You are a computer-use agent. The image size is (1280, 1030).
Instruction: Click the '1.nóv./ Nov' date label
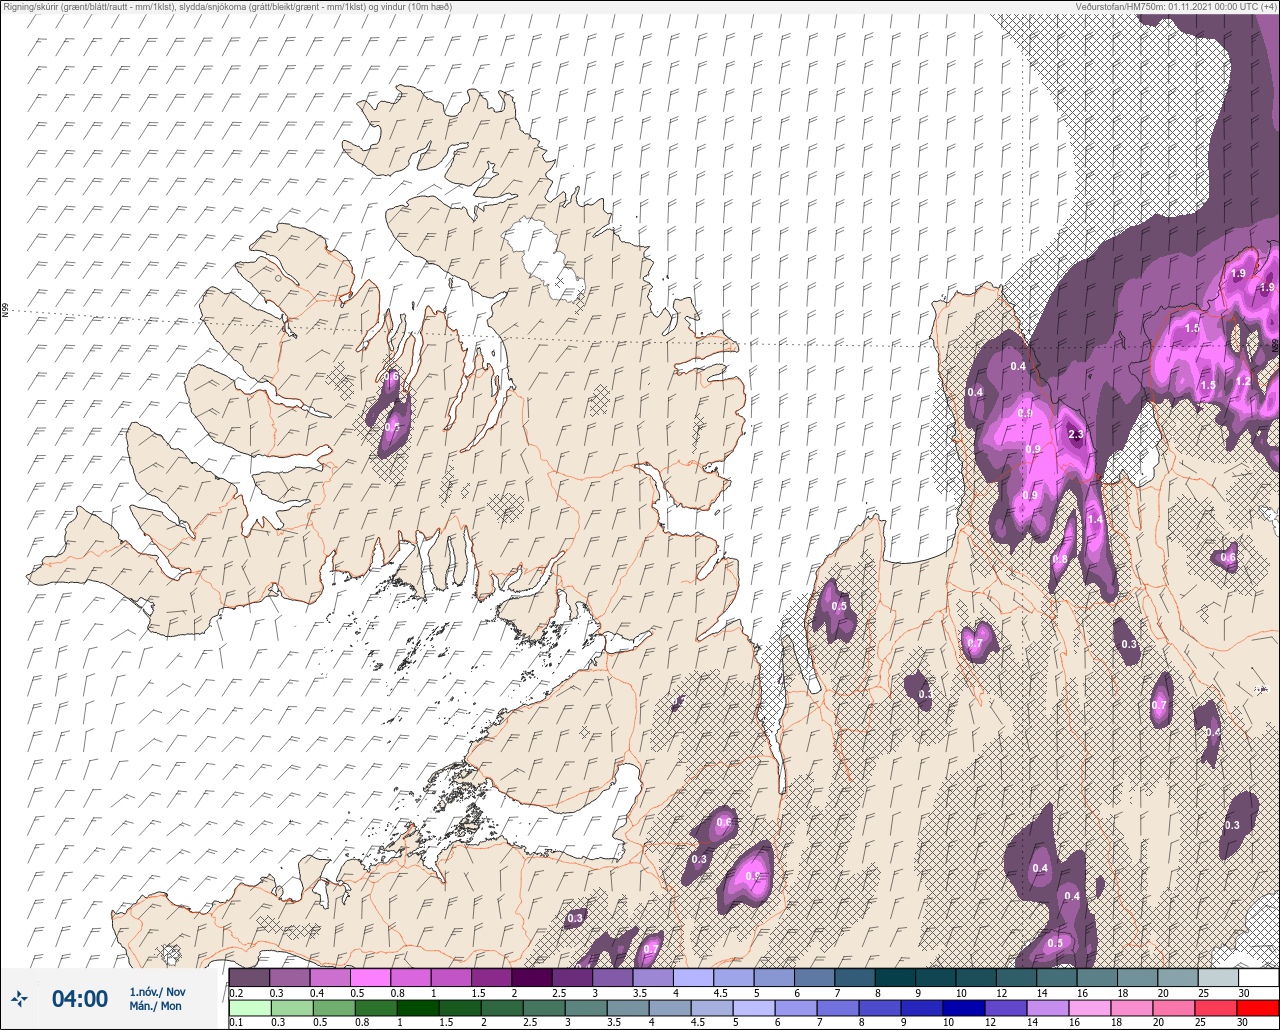(157, 992)
